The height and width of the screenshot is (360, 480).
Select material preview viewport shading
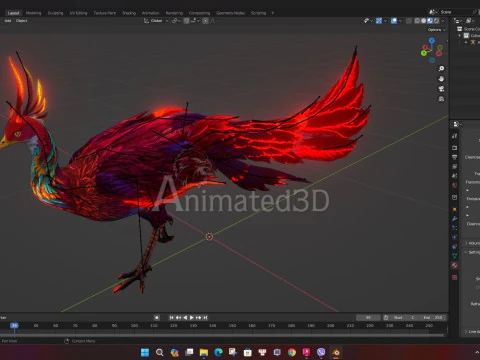[430, 21]
